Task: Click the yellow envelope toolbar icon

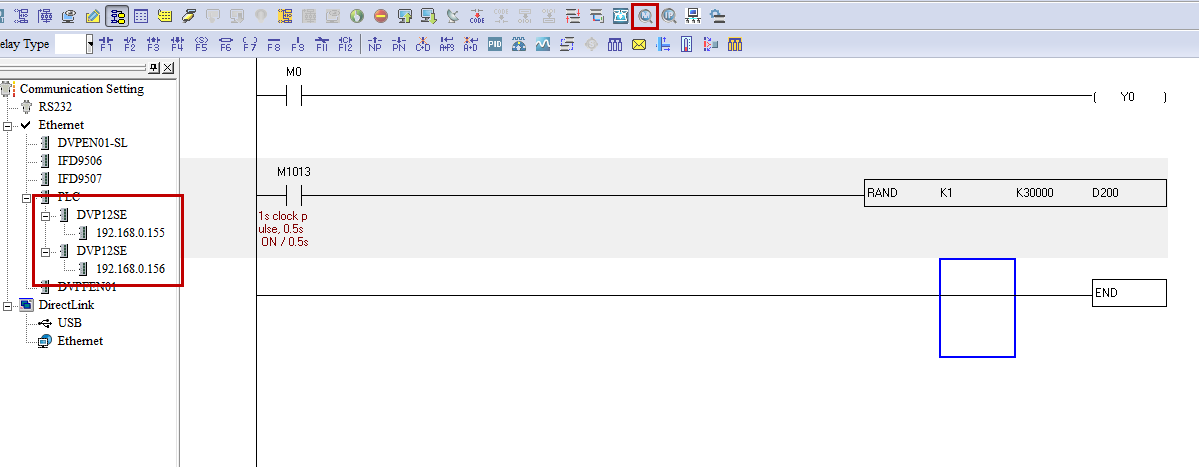Action: pos(638,45)
